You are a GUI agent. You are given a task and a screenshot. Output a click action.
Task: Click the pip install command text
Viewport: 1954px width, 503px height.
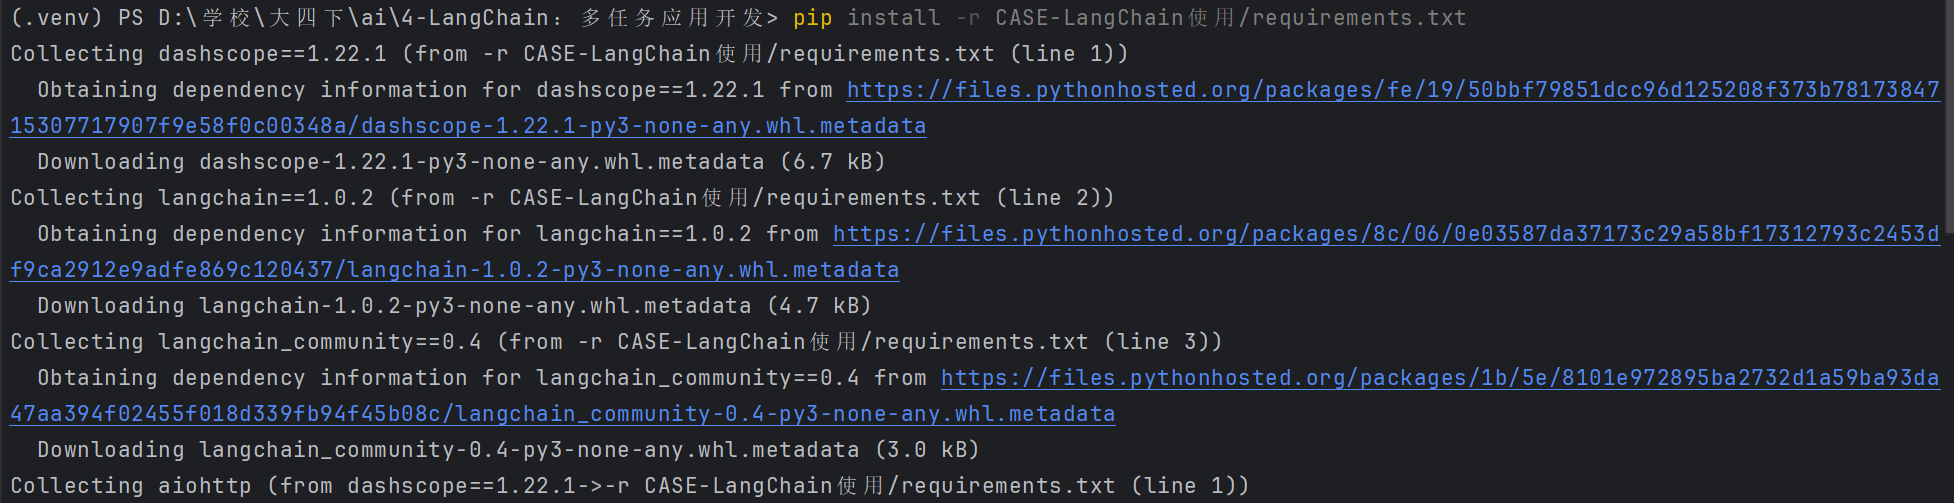(1130, 18)
